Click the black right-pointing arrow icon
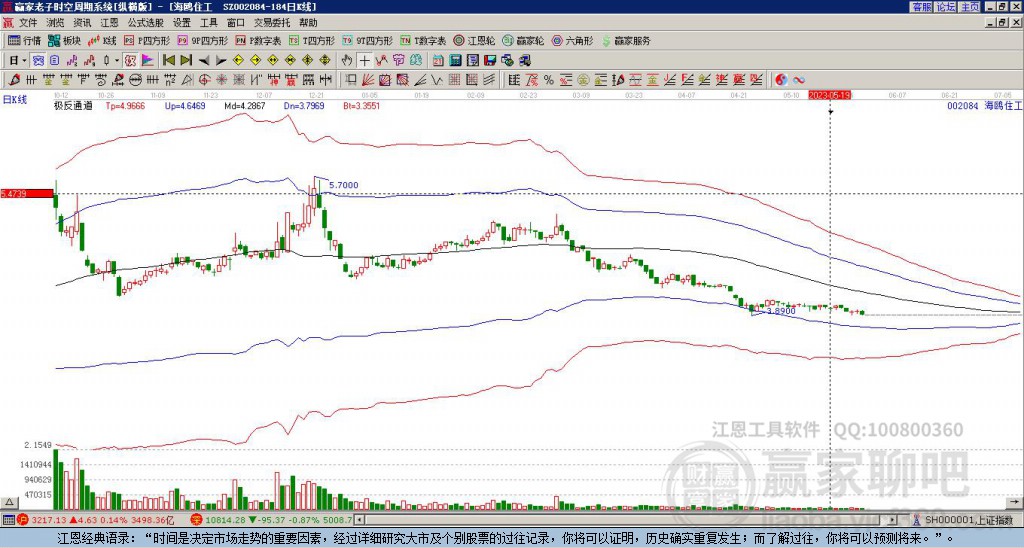Viewport: 1024px width, 548px height. [221, 60]
